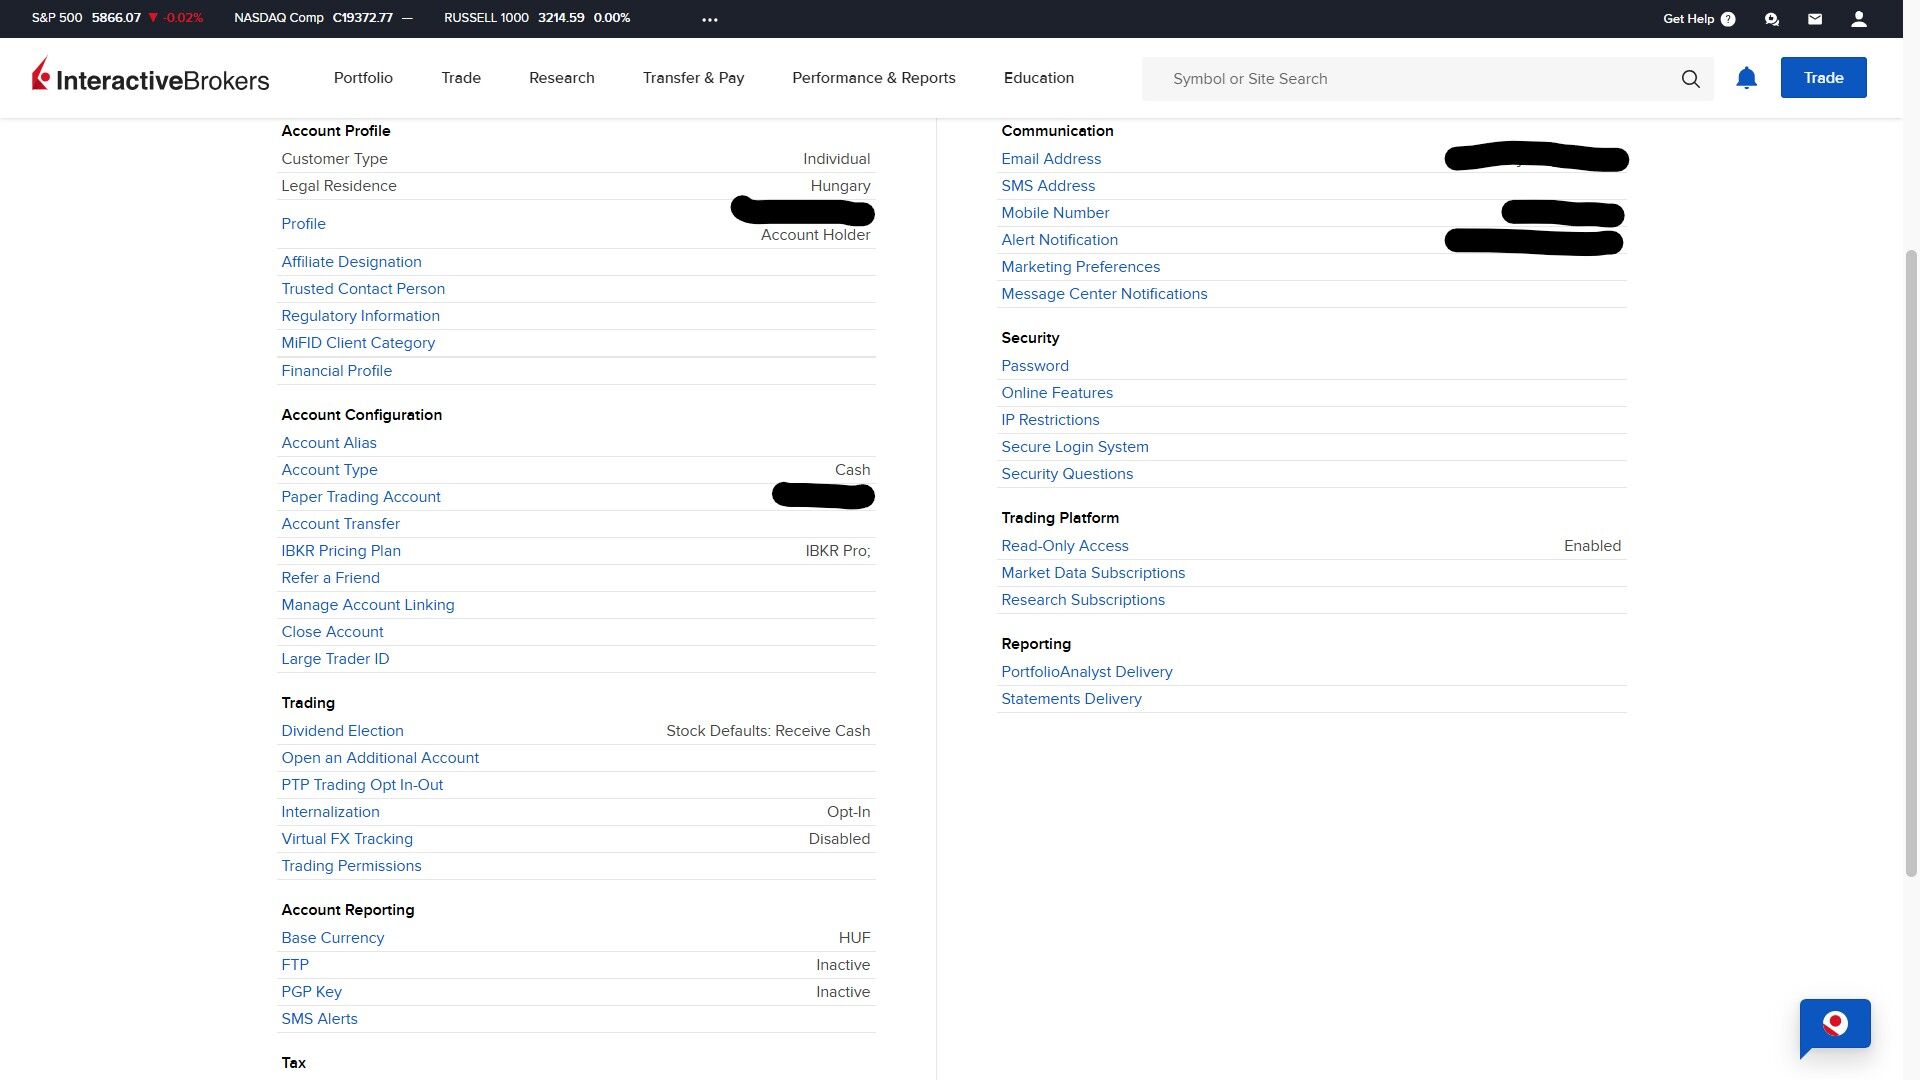The image size is (1920, 1080).
Task: Open the Market Data Subscriptions link
Action: click(1093, 573)
